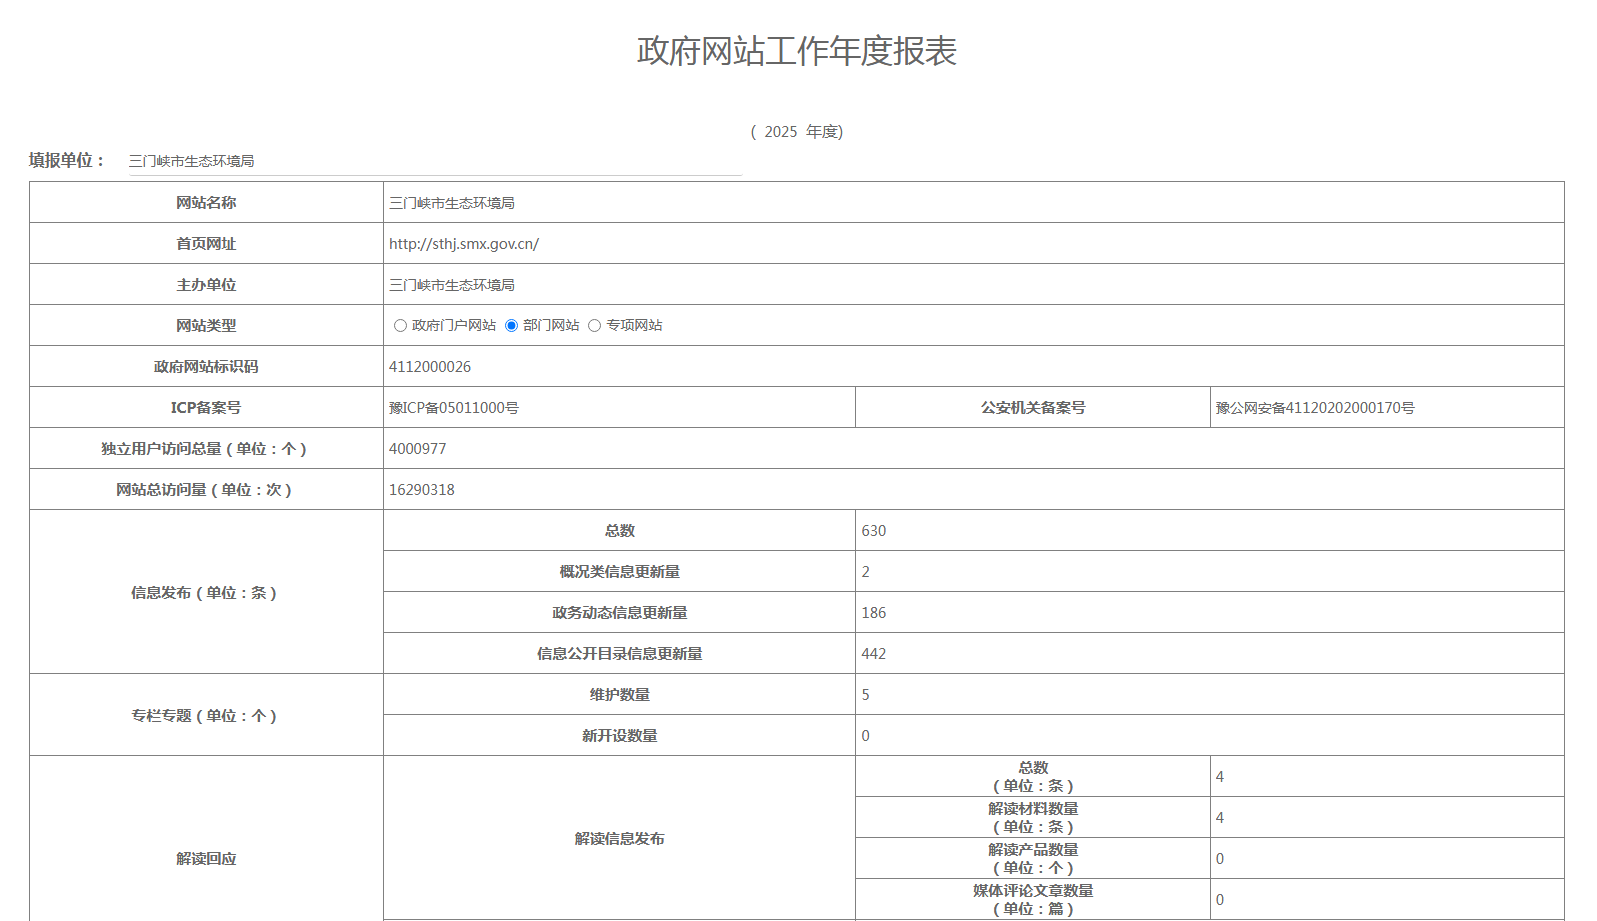This screenshot has width=1597, height=921.
Task: Click the 2025 year field under the title
Action: tap(781, 132)
